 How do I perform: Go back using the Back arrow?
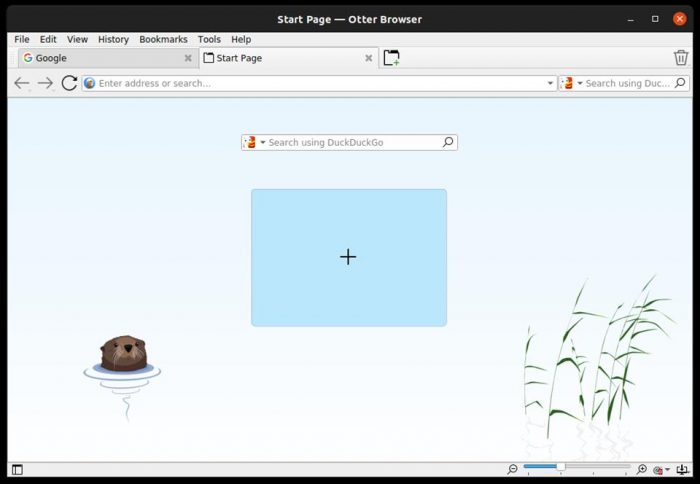click(21, 83)
